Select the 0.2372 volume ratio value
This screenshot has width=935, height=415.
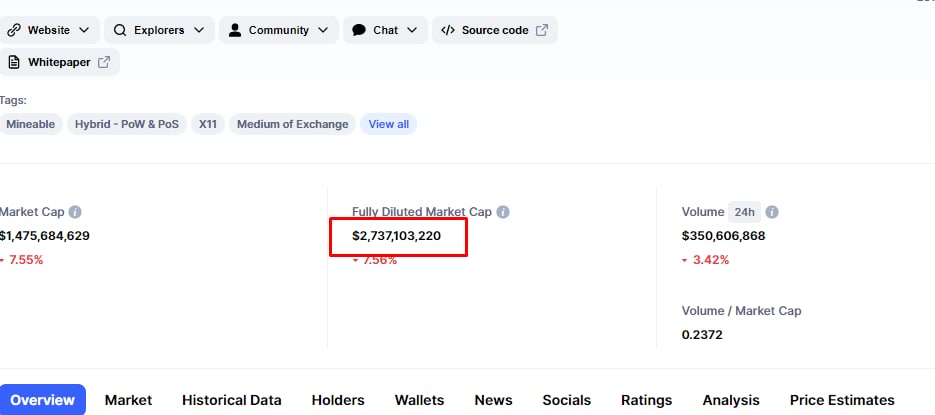[x=702, y=335]
